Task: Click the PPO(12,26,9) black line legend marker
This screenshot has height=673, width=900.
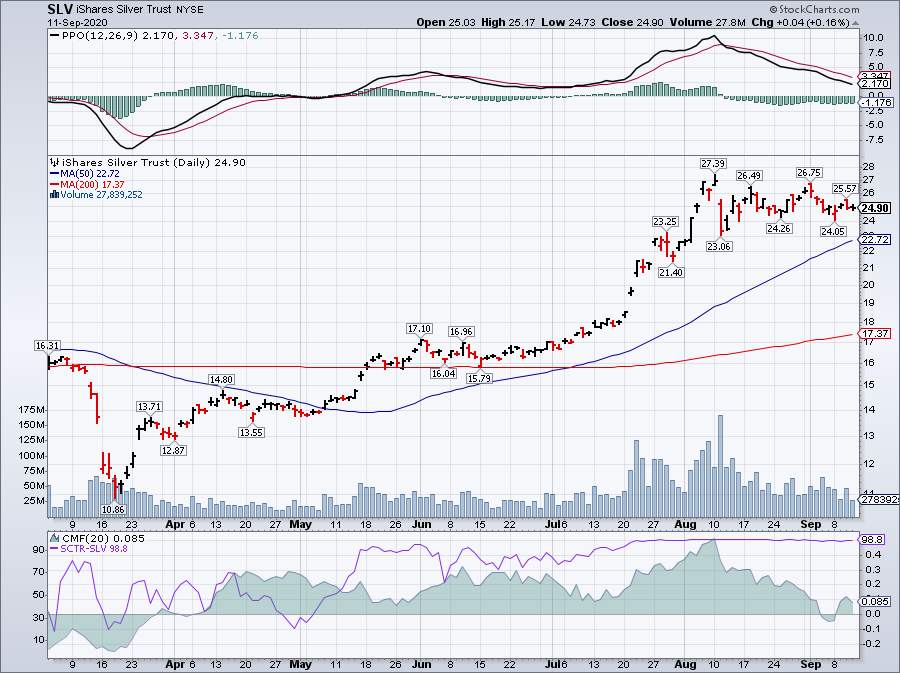Action: pyautogui.click(x=55, y=36)
